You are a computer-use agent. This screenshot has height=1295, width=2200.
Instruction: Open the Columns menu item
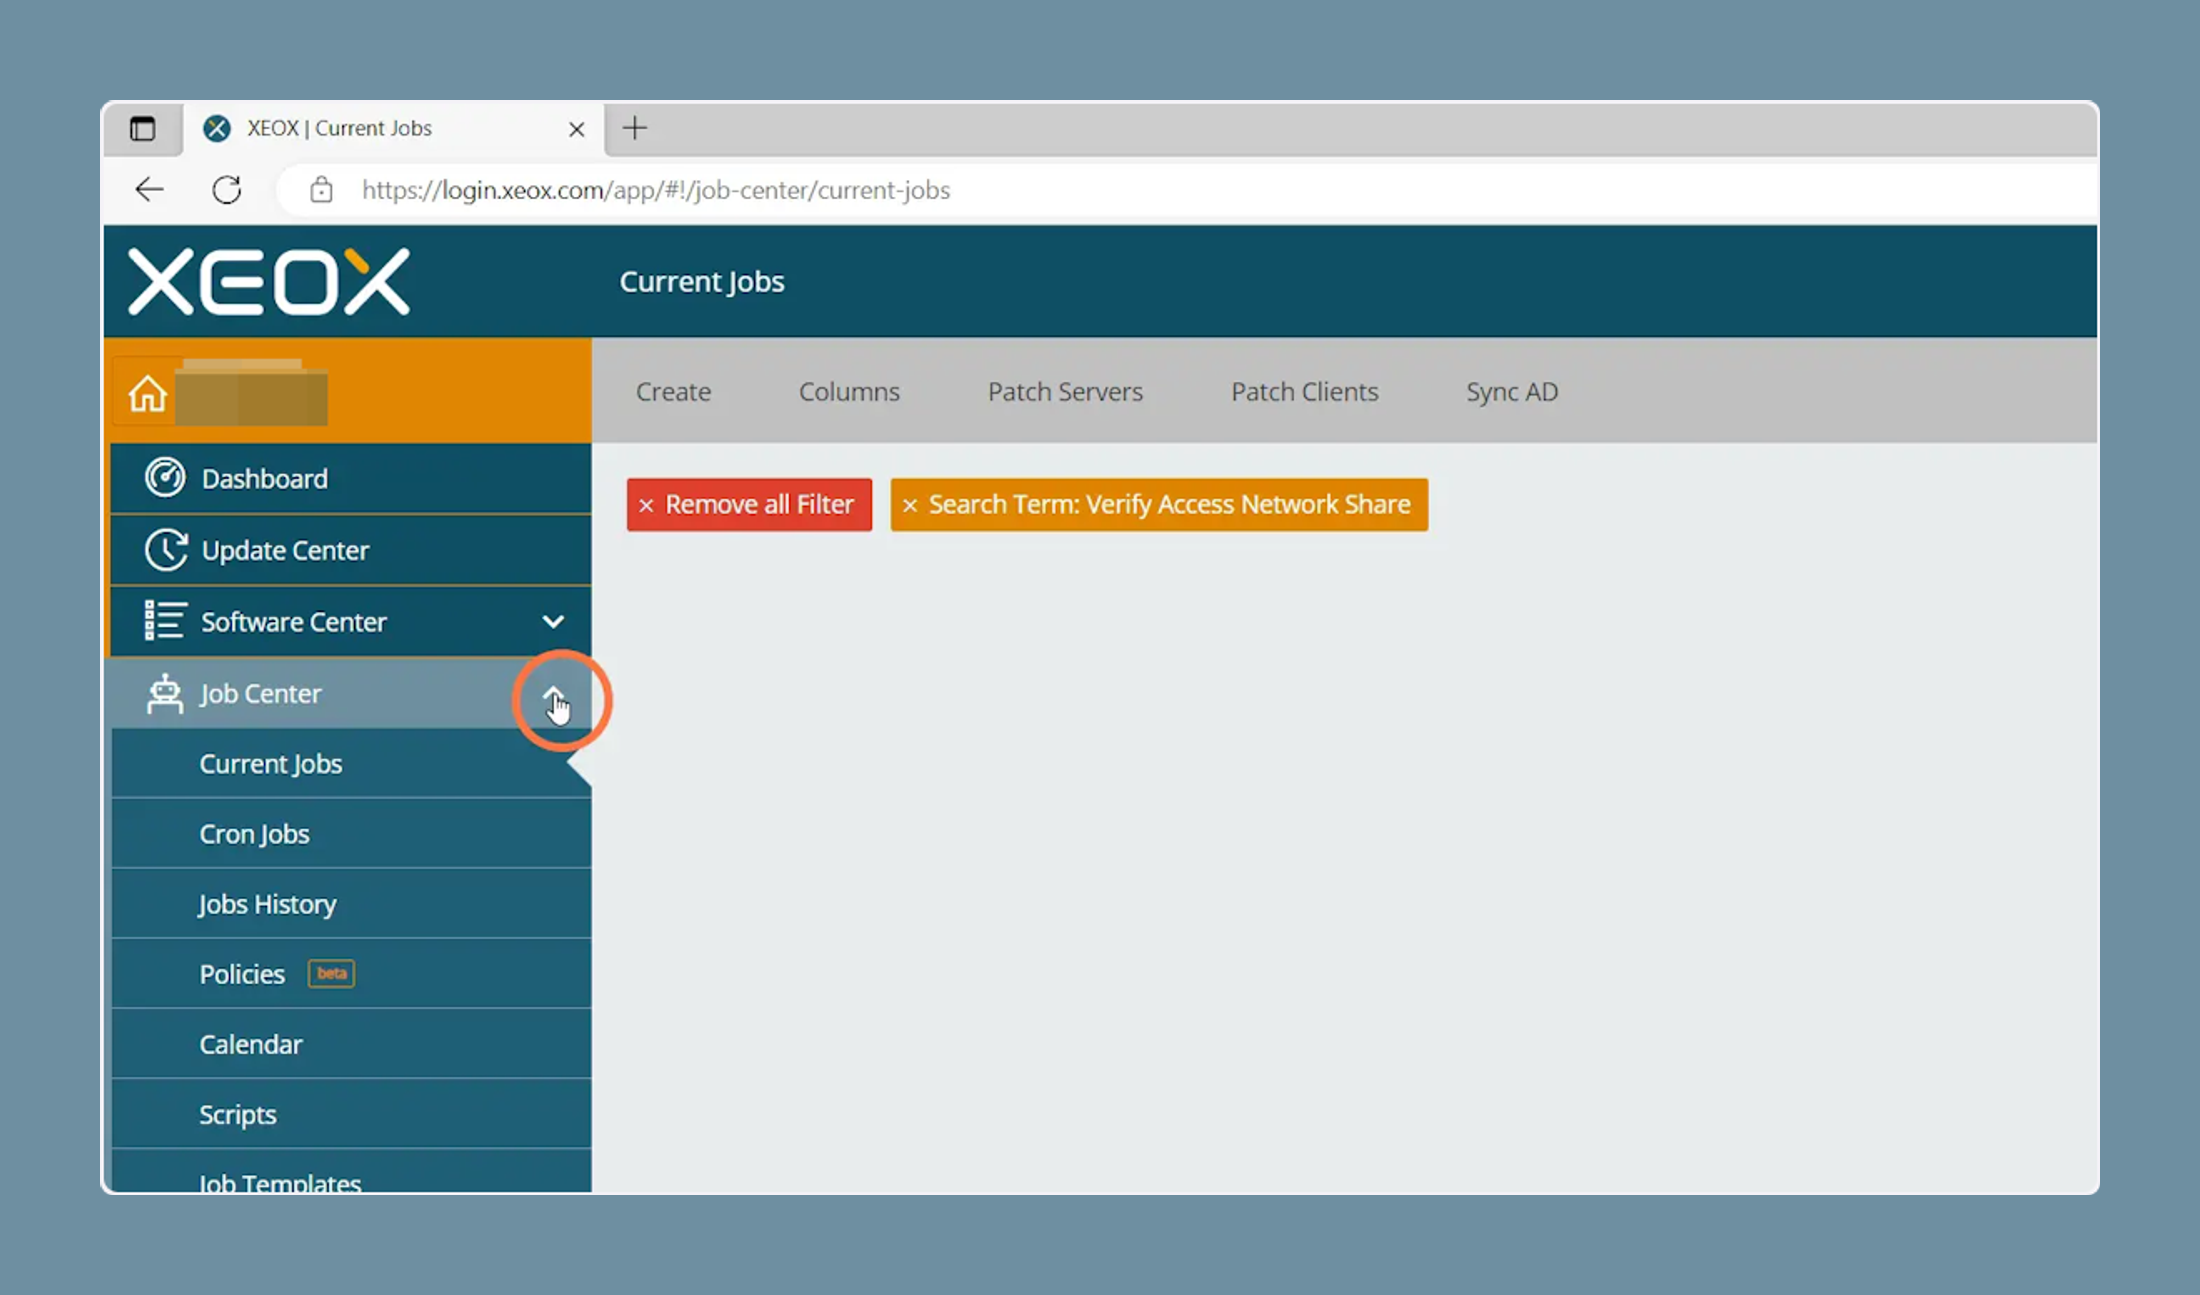pyautogui.click(x=849, y=391)
